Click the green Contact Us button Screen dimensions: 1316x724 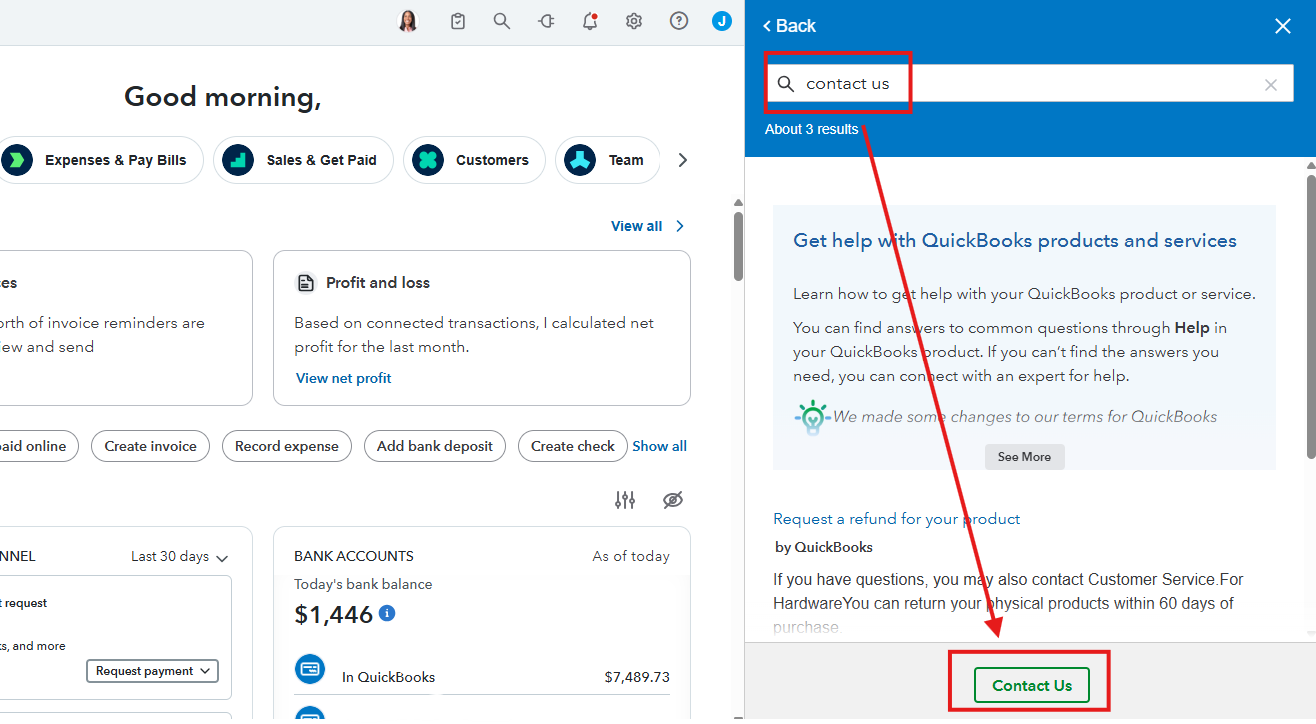(x=1032, y=685)
